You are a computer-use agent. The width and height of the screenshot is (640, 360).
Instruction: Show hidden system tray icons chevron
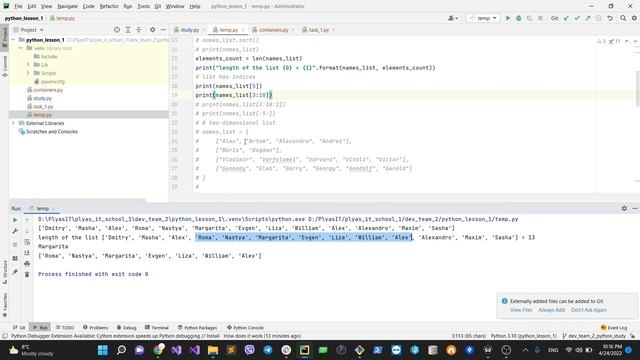pyautogui.click(x=525, y=350)
